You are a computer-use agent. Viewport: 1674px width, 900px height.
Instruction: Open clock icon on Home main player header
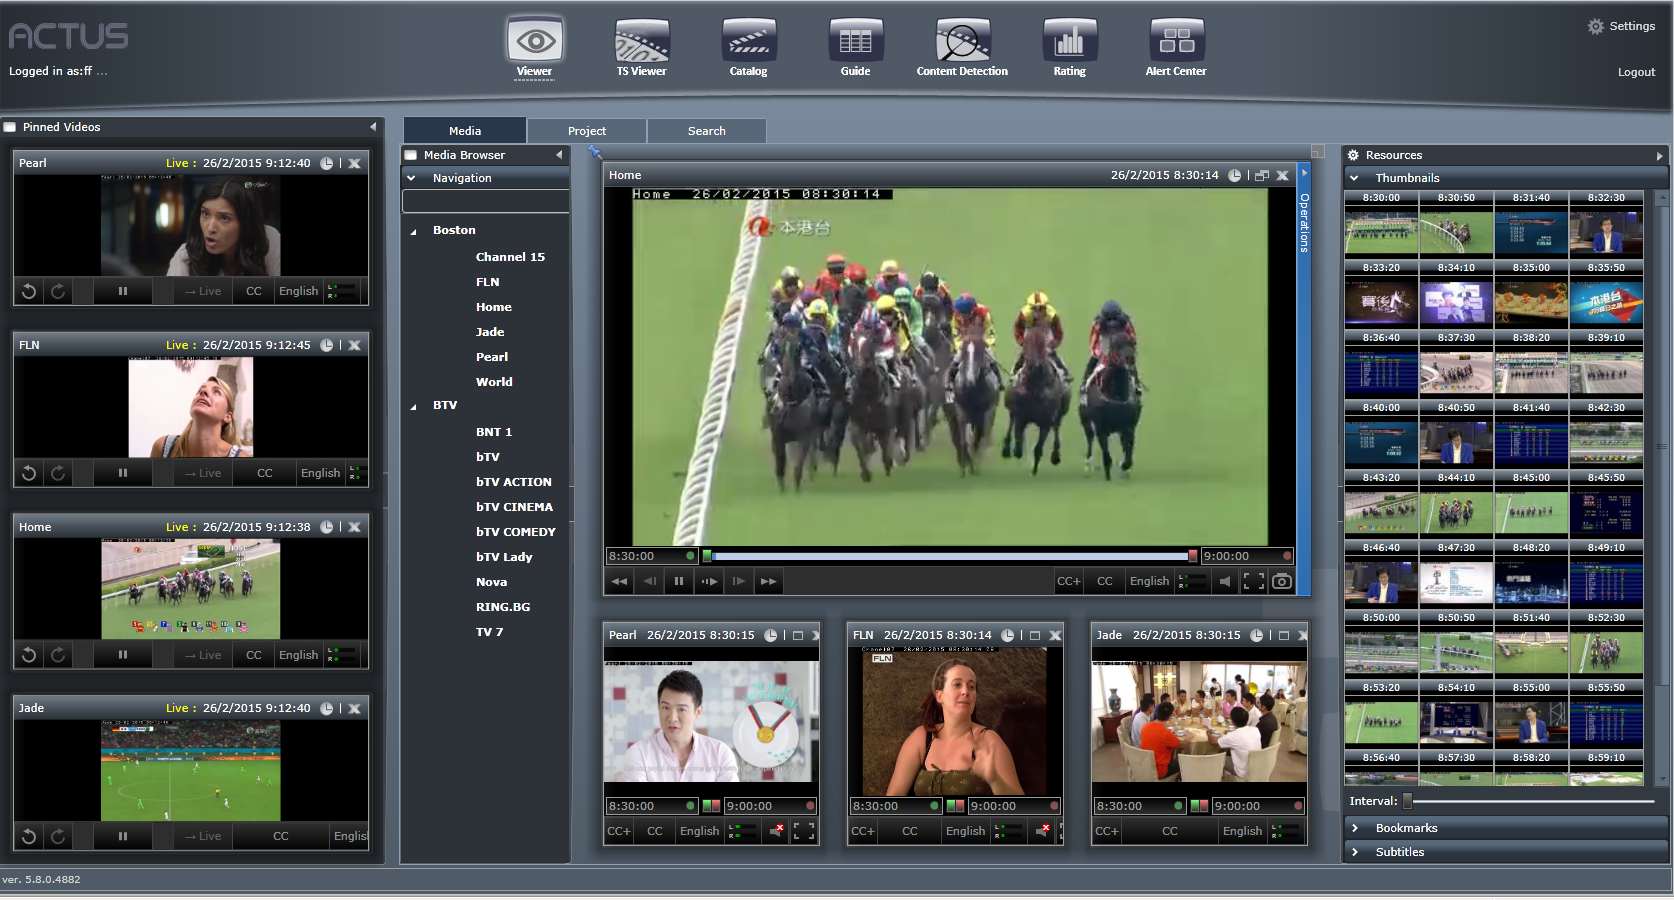(1235, 175)
